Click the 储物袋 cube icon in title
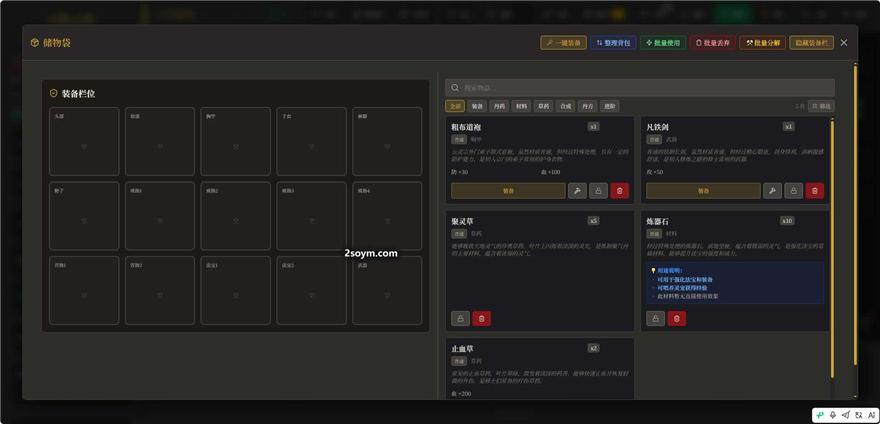This screenshot has width=880, height=424. click(34, 43)
